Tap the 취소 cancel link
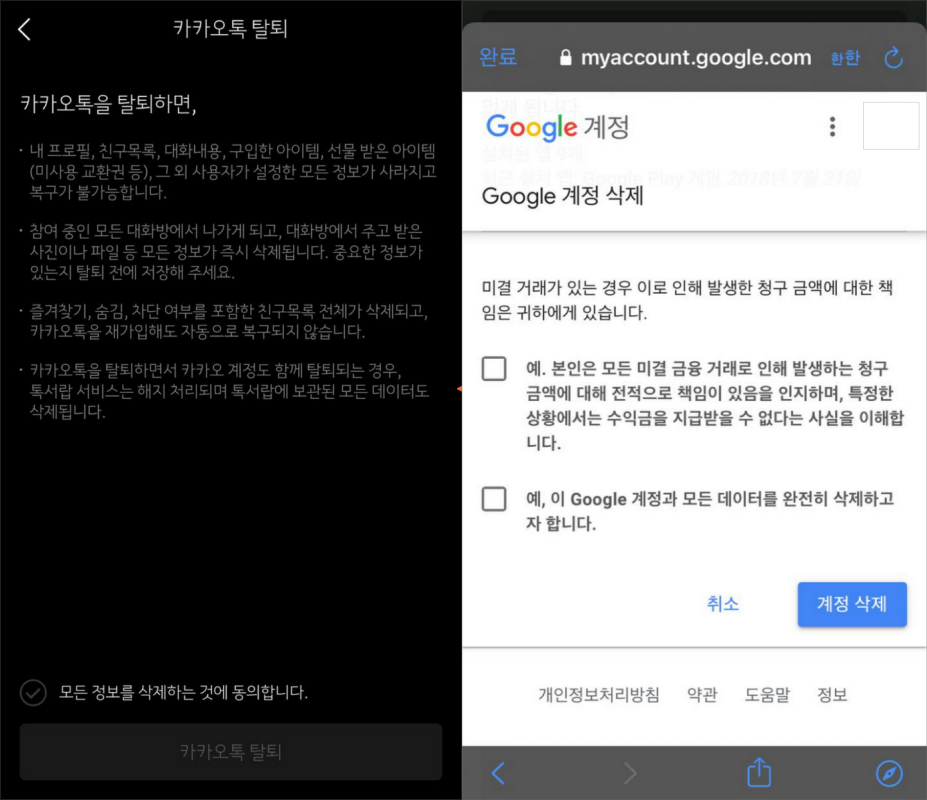The image size is (927, 800). (x=723, y=604)
